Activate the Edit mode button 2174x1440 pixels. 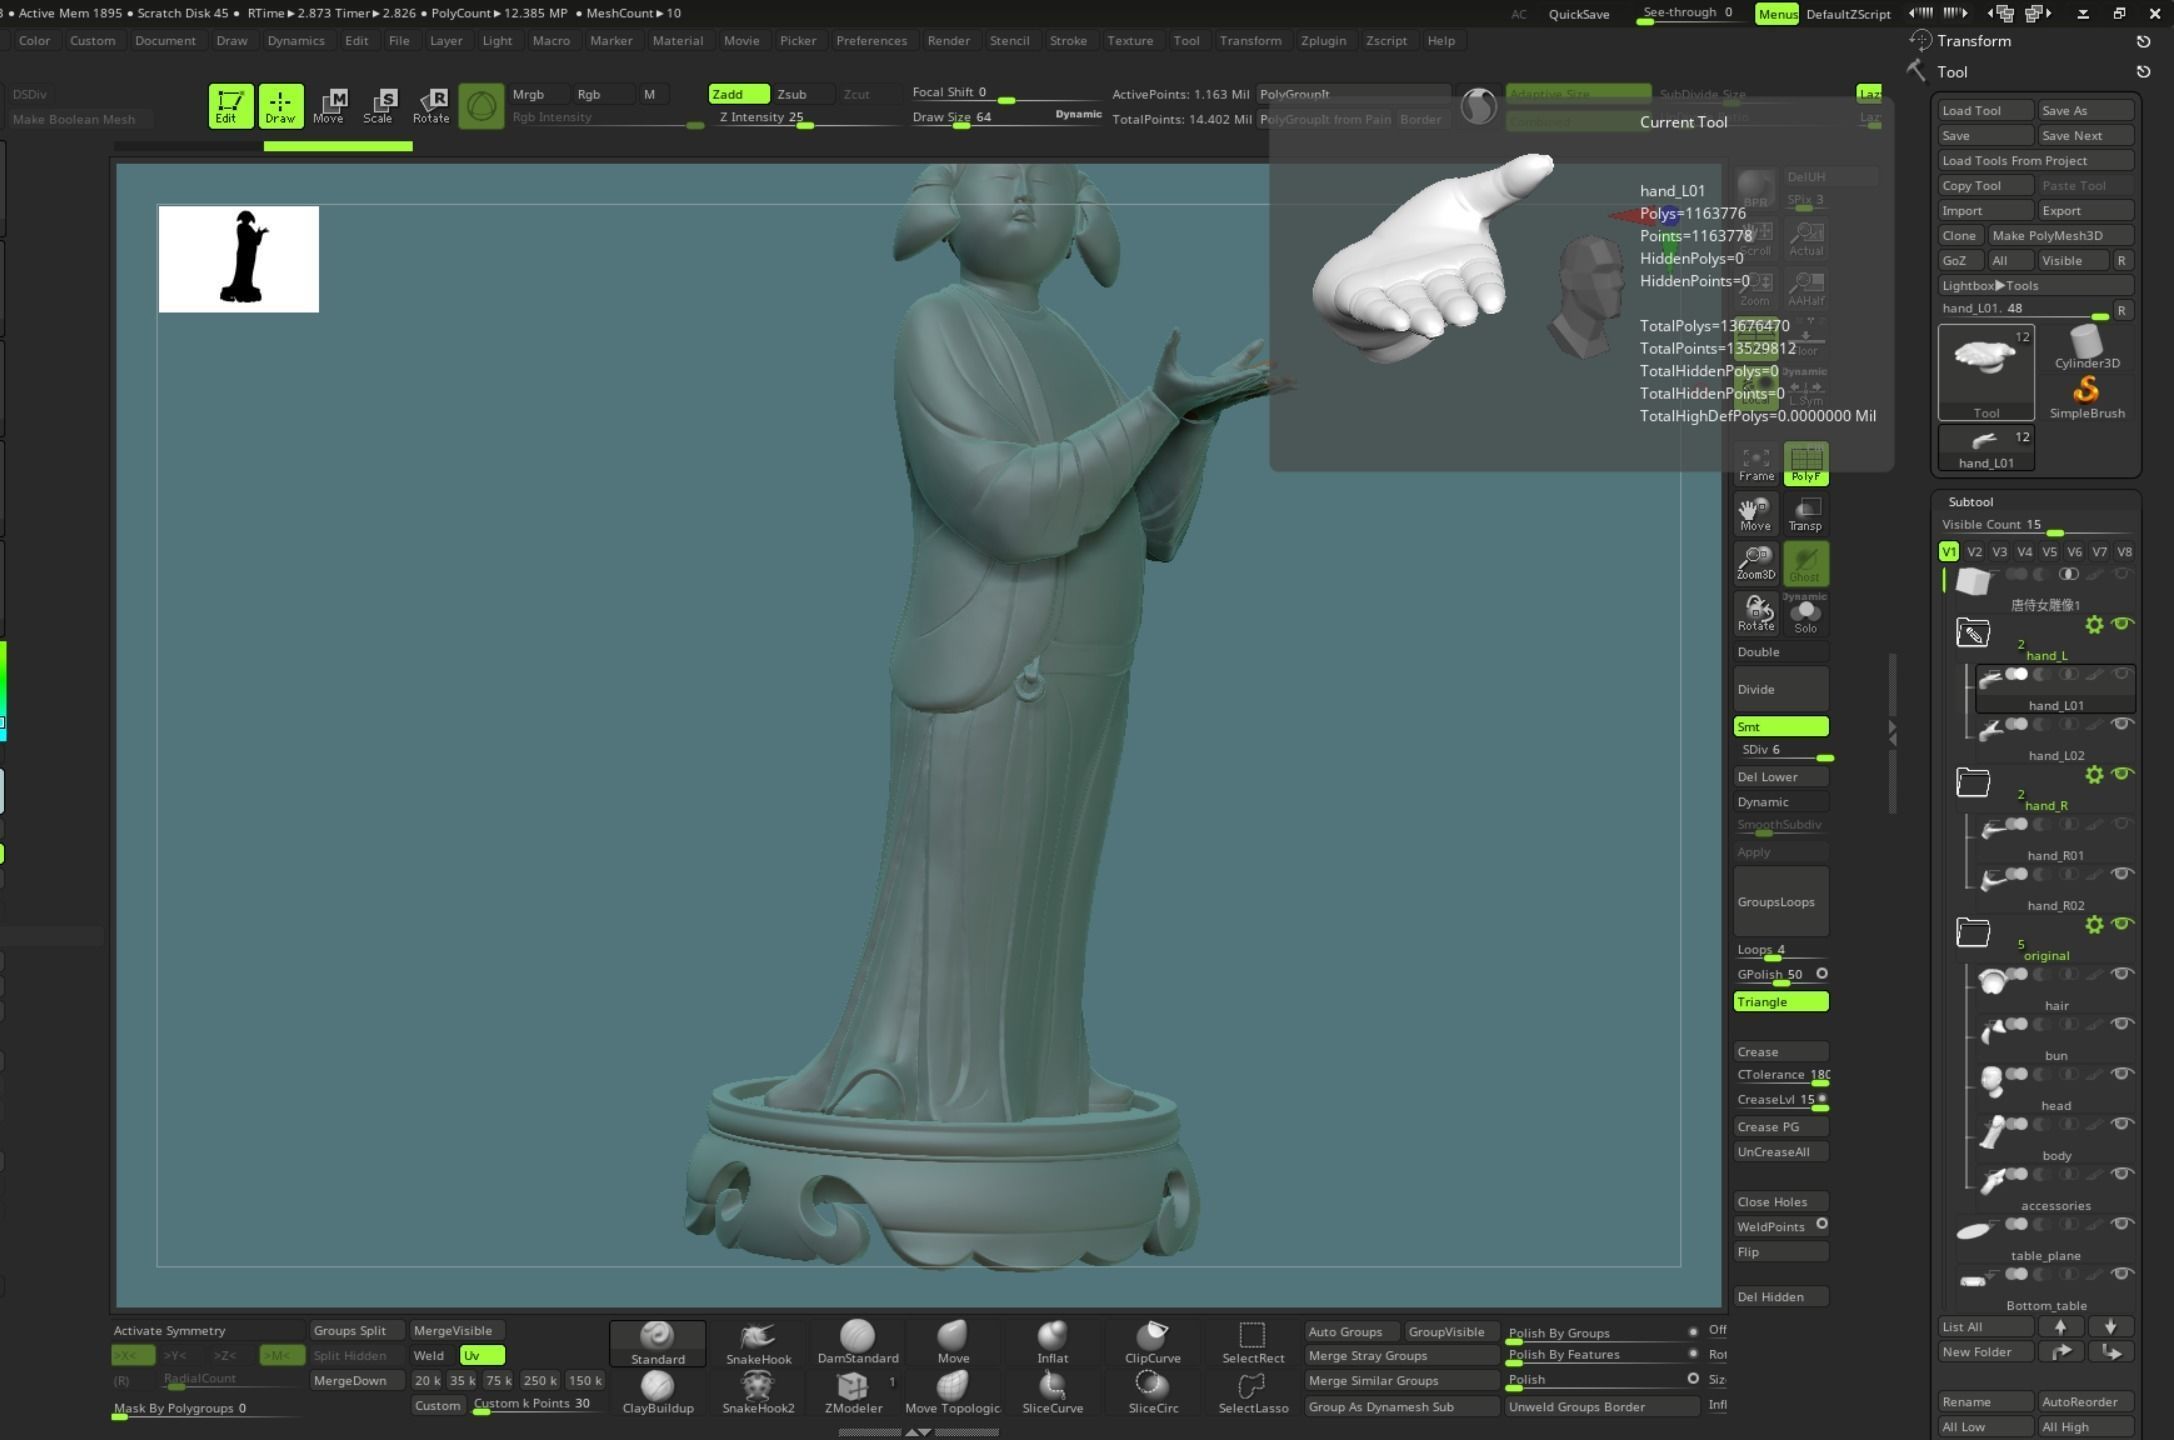click(x=230, y=105)
